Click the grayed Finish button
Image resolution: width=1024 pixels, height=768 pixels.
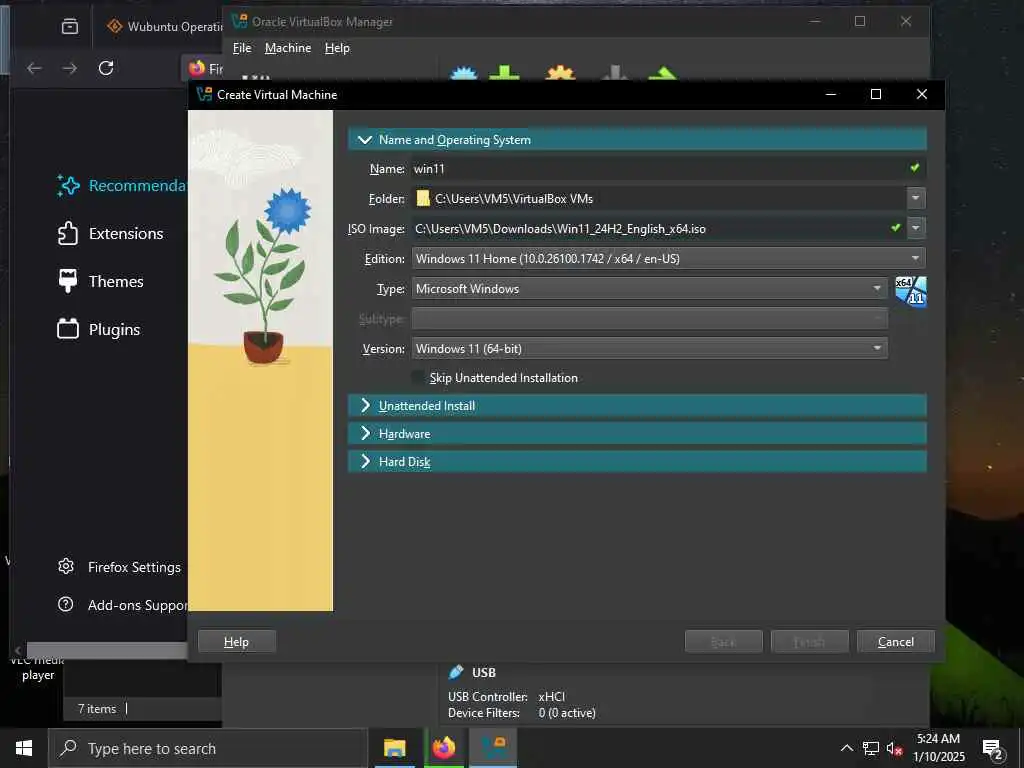(x=810, y=642)
